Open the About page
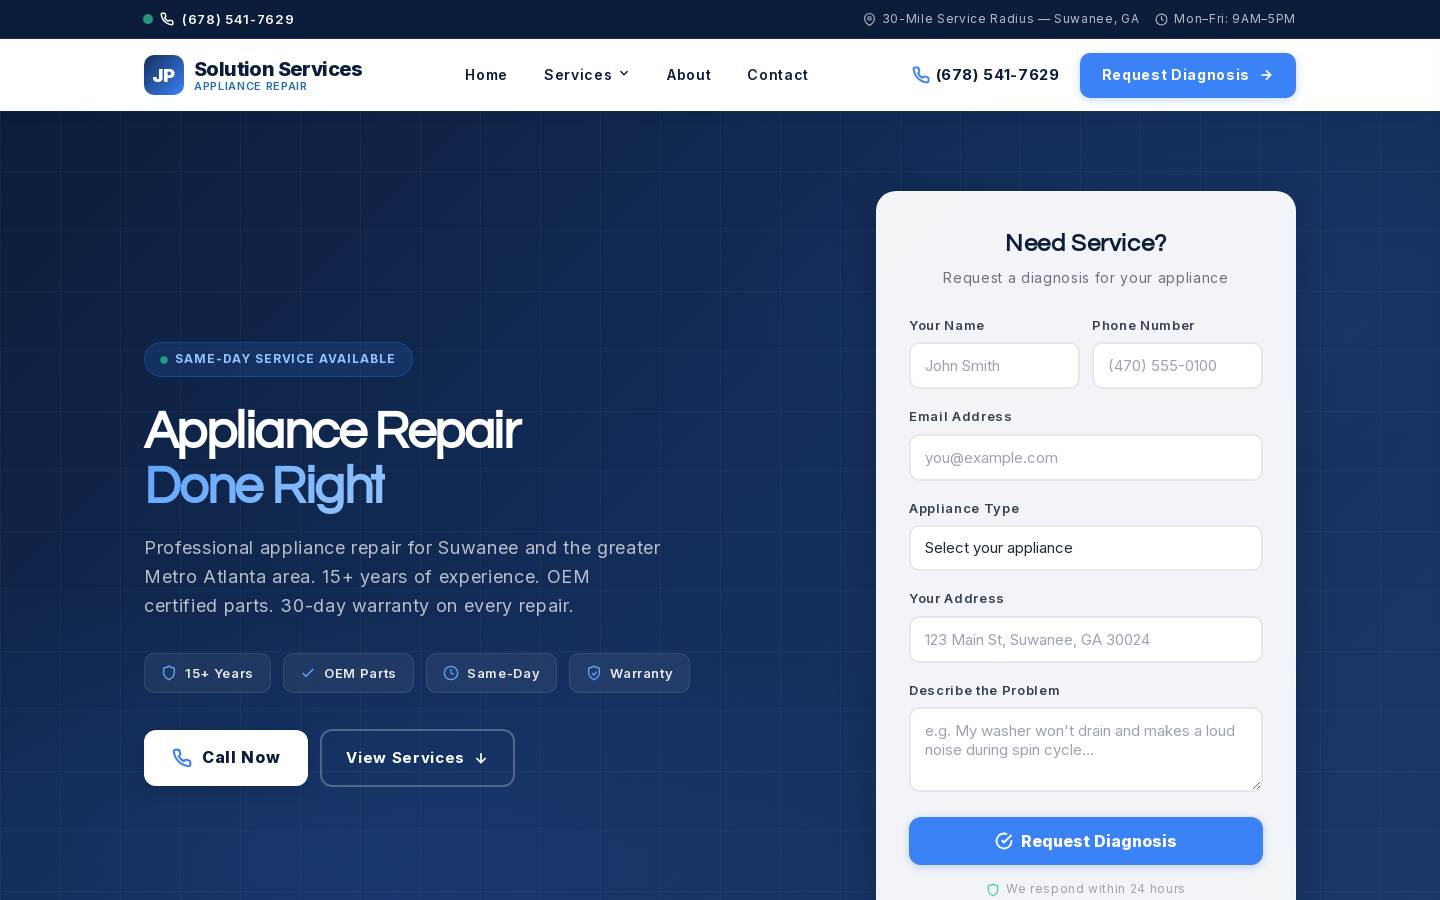The image size is (1440, 900). click(x=689, y=75)
